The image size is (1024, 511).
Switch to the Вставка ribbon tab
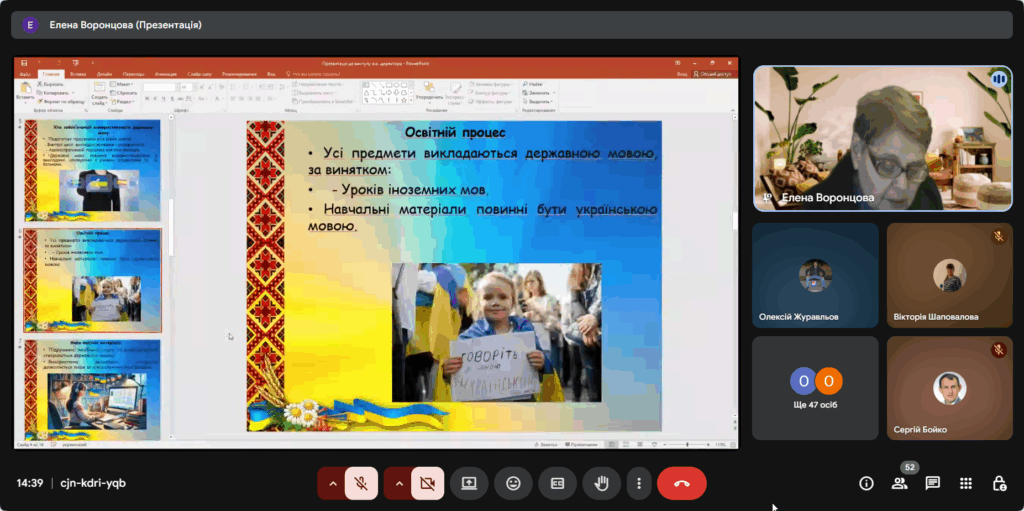coord(78,74)
